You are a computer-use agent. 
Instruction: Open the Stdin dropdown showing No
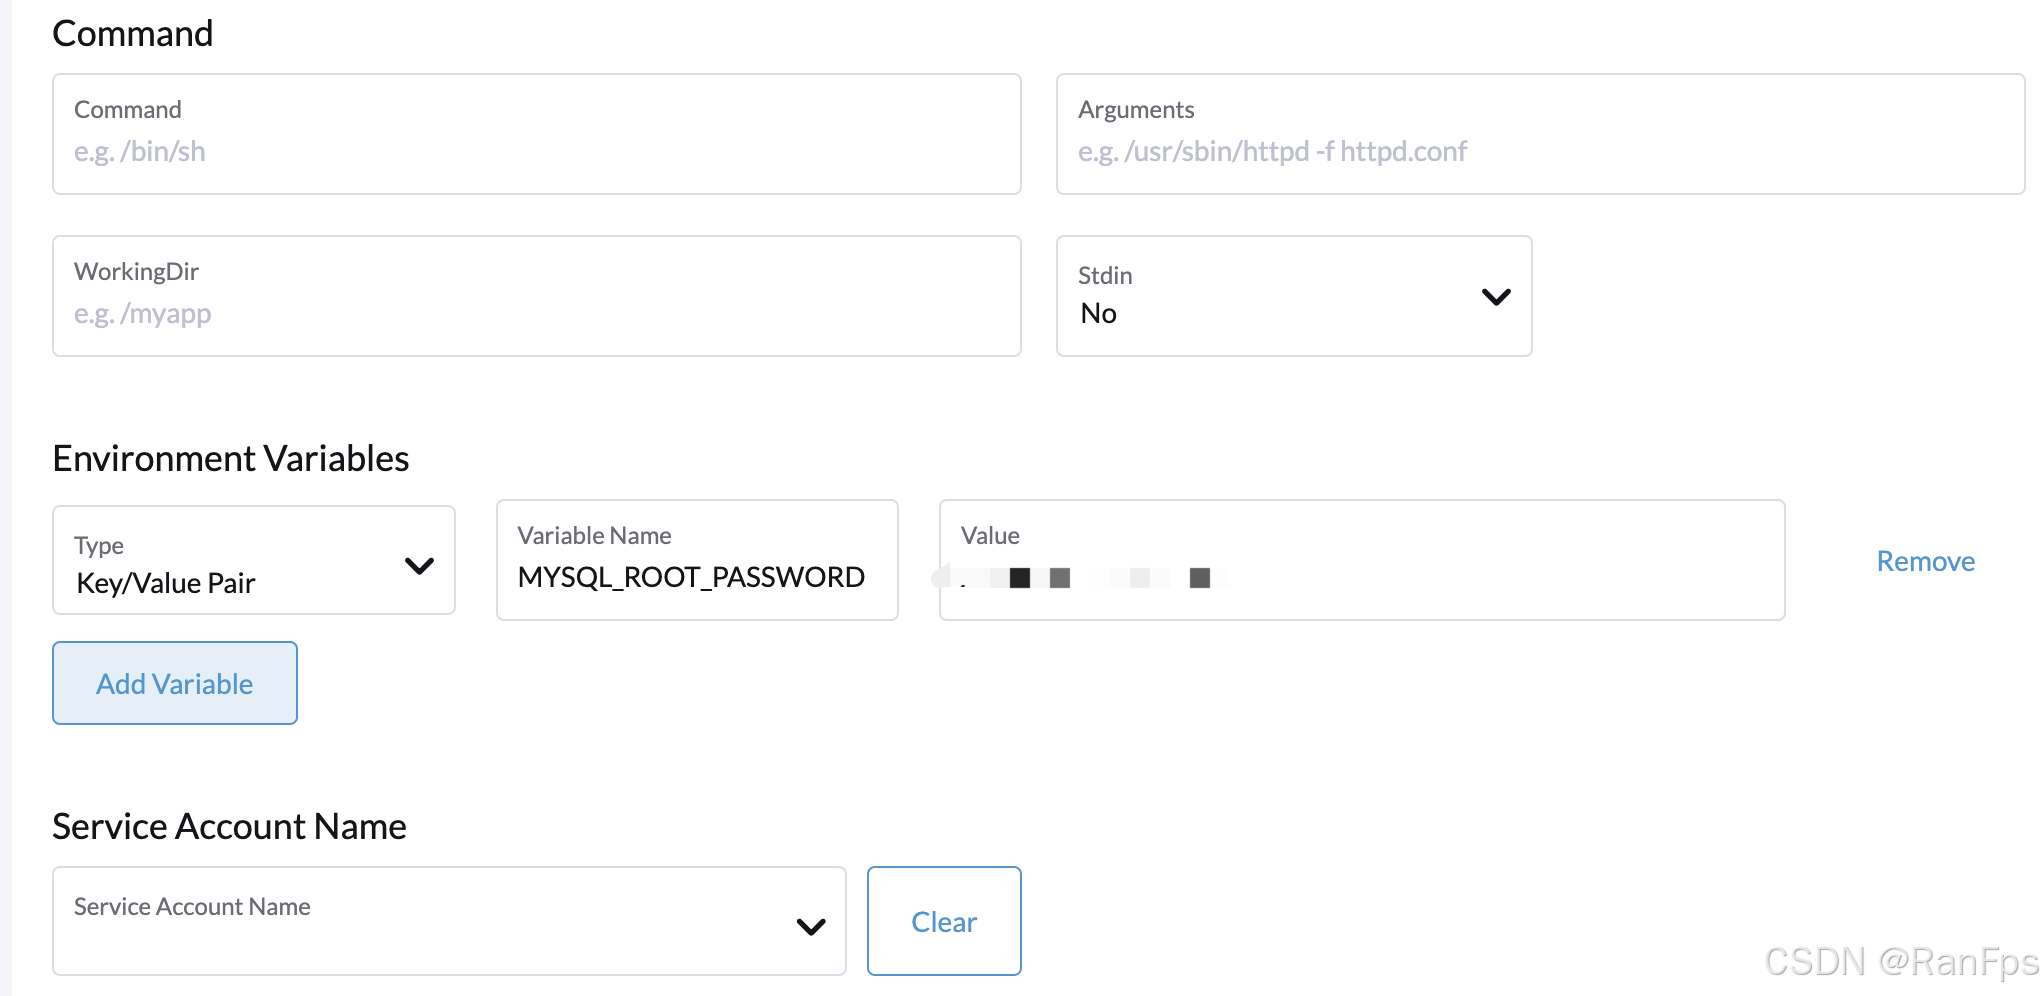[x=1294, y=296]
